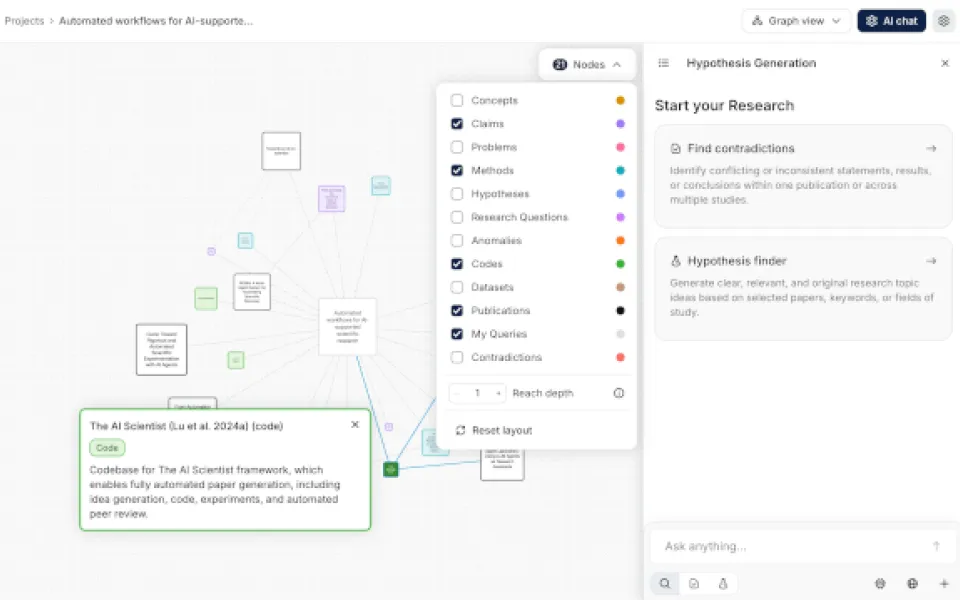Click the Hypothesis finder arrow
Viewport: 960px width, 600px height.
point(931,261)
